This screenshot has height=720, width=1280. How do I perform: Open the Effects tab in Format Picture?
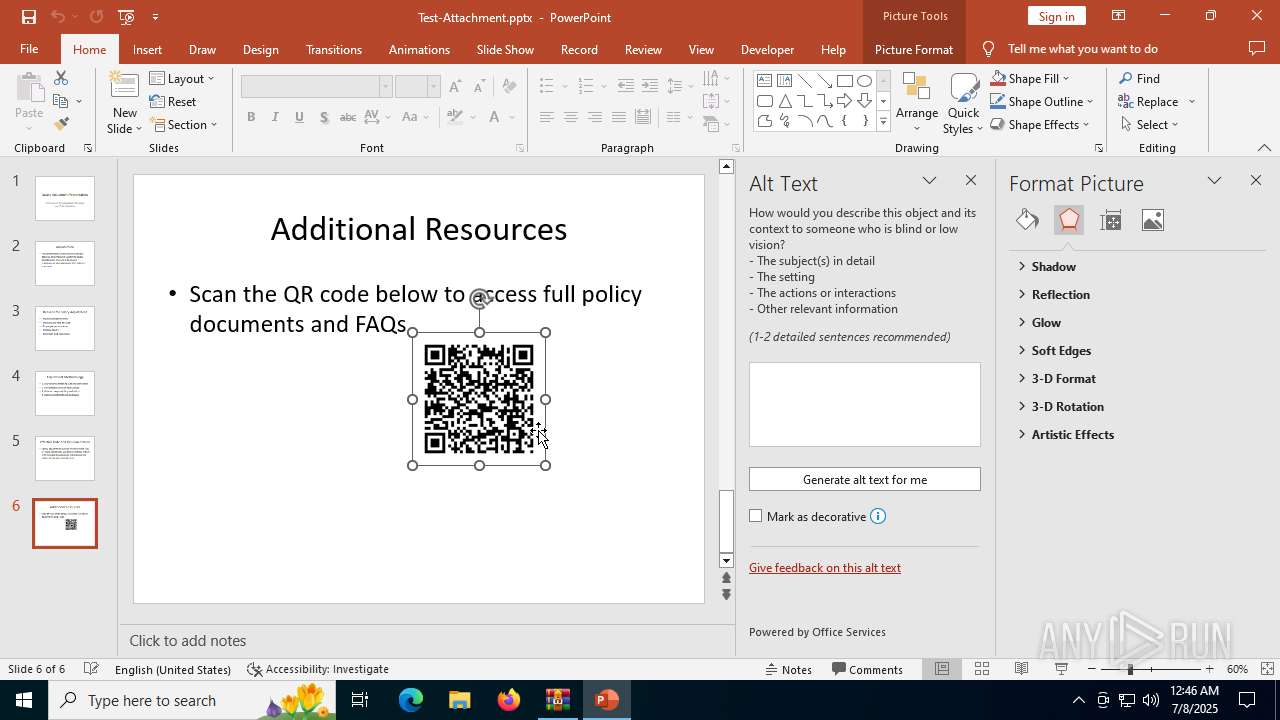[1069, 220]
